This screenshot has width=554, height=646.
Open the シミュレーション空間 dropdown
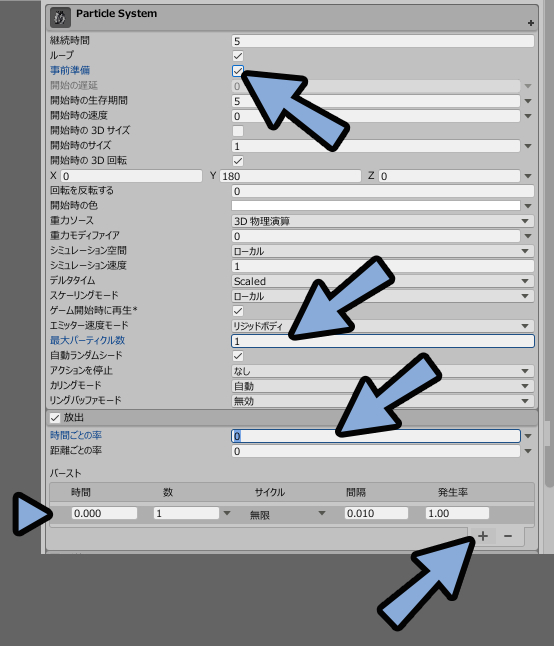click(x=383, y=251)
